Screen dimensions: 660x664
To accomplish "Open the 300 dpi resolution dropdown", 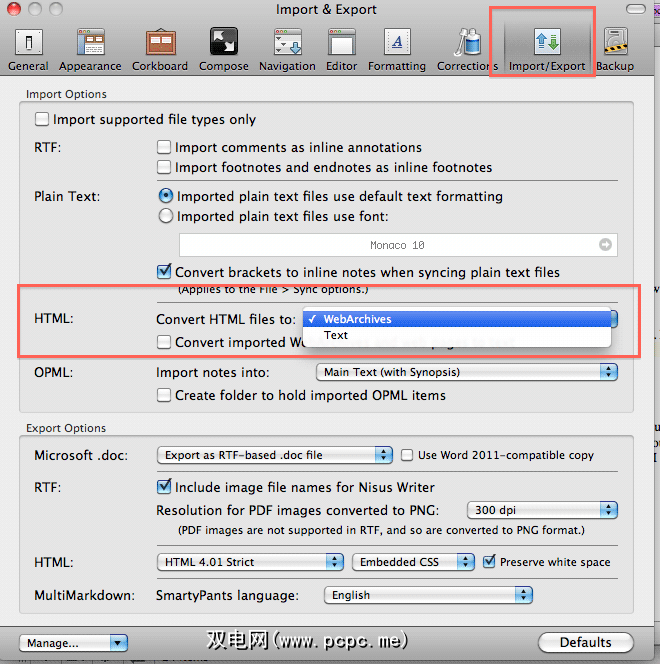I will coord(542,510).
